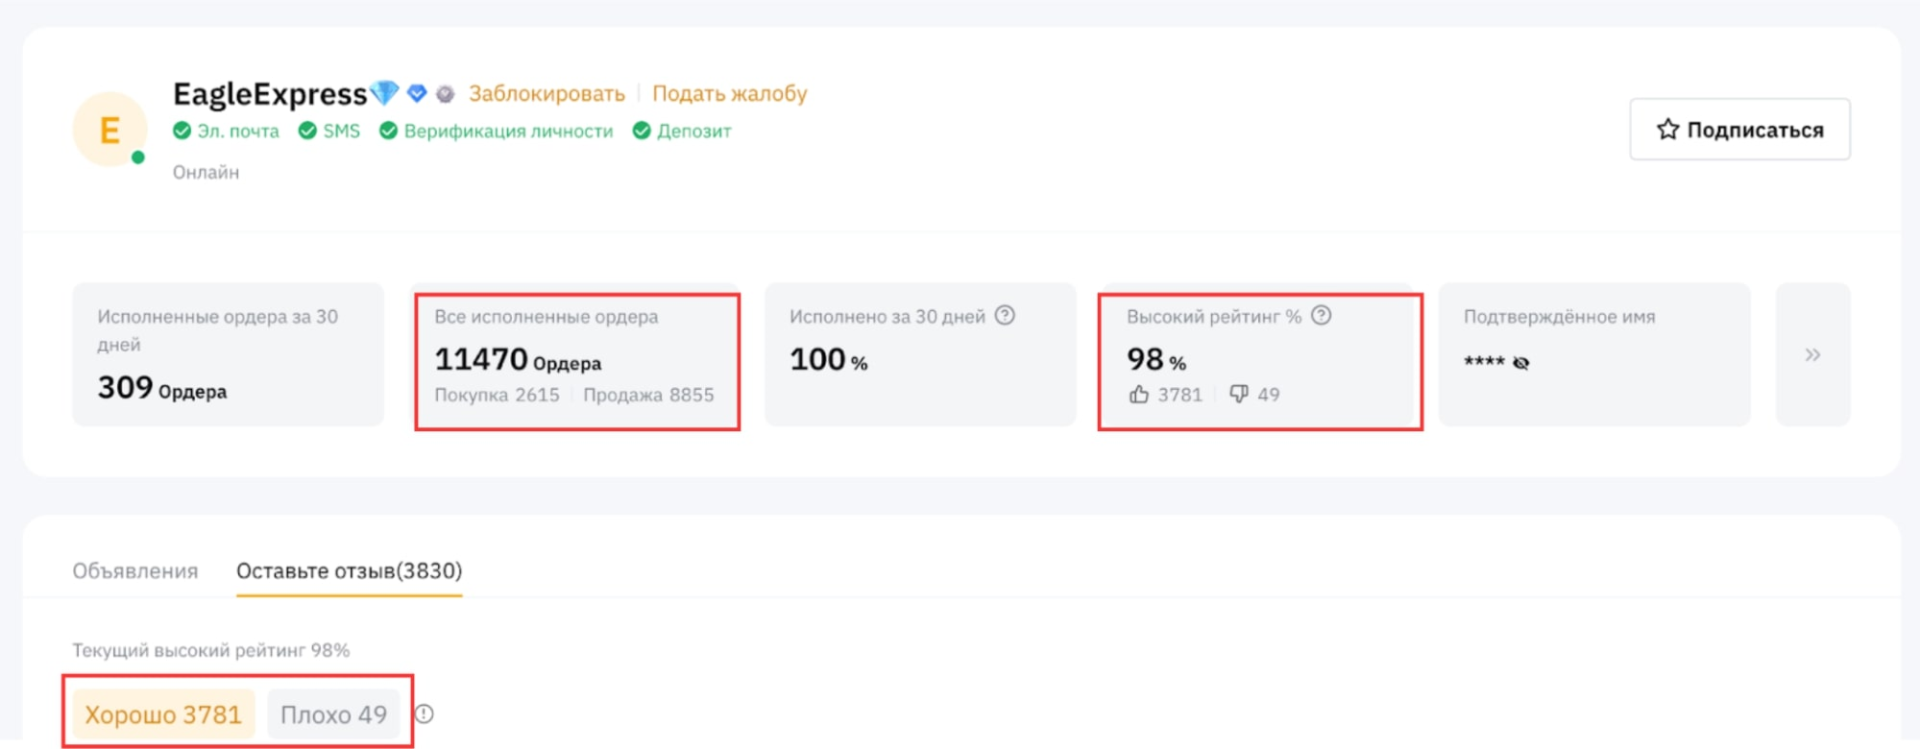Click the thumbs-down icon with 49
This screenshot has height=749, width=1920.
[x=1239, y=395]
